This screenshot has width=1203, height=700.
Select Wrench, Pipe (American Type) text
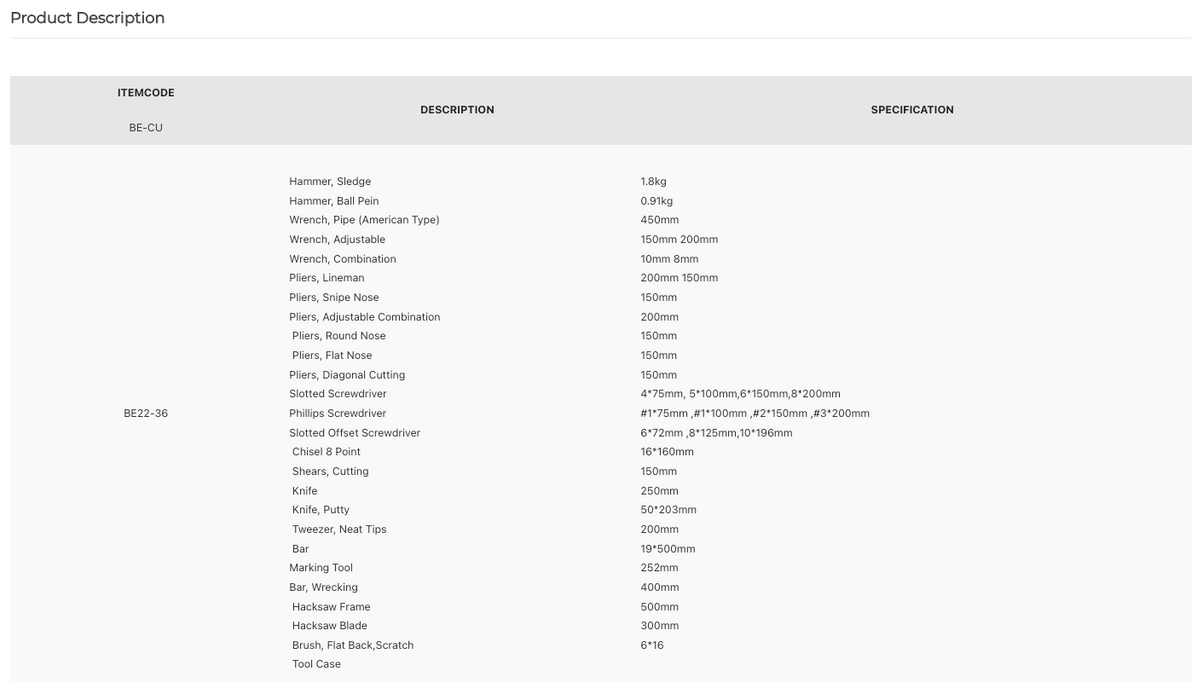pos(364,220)
